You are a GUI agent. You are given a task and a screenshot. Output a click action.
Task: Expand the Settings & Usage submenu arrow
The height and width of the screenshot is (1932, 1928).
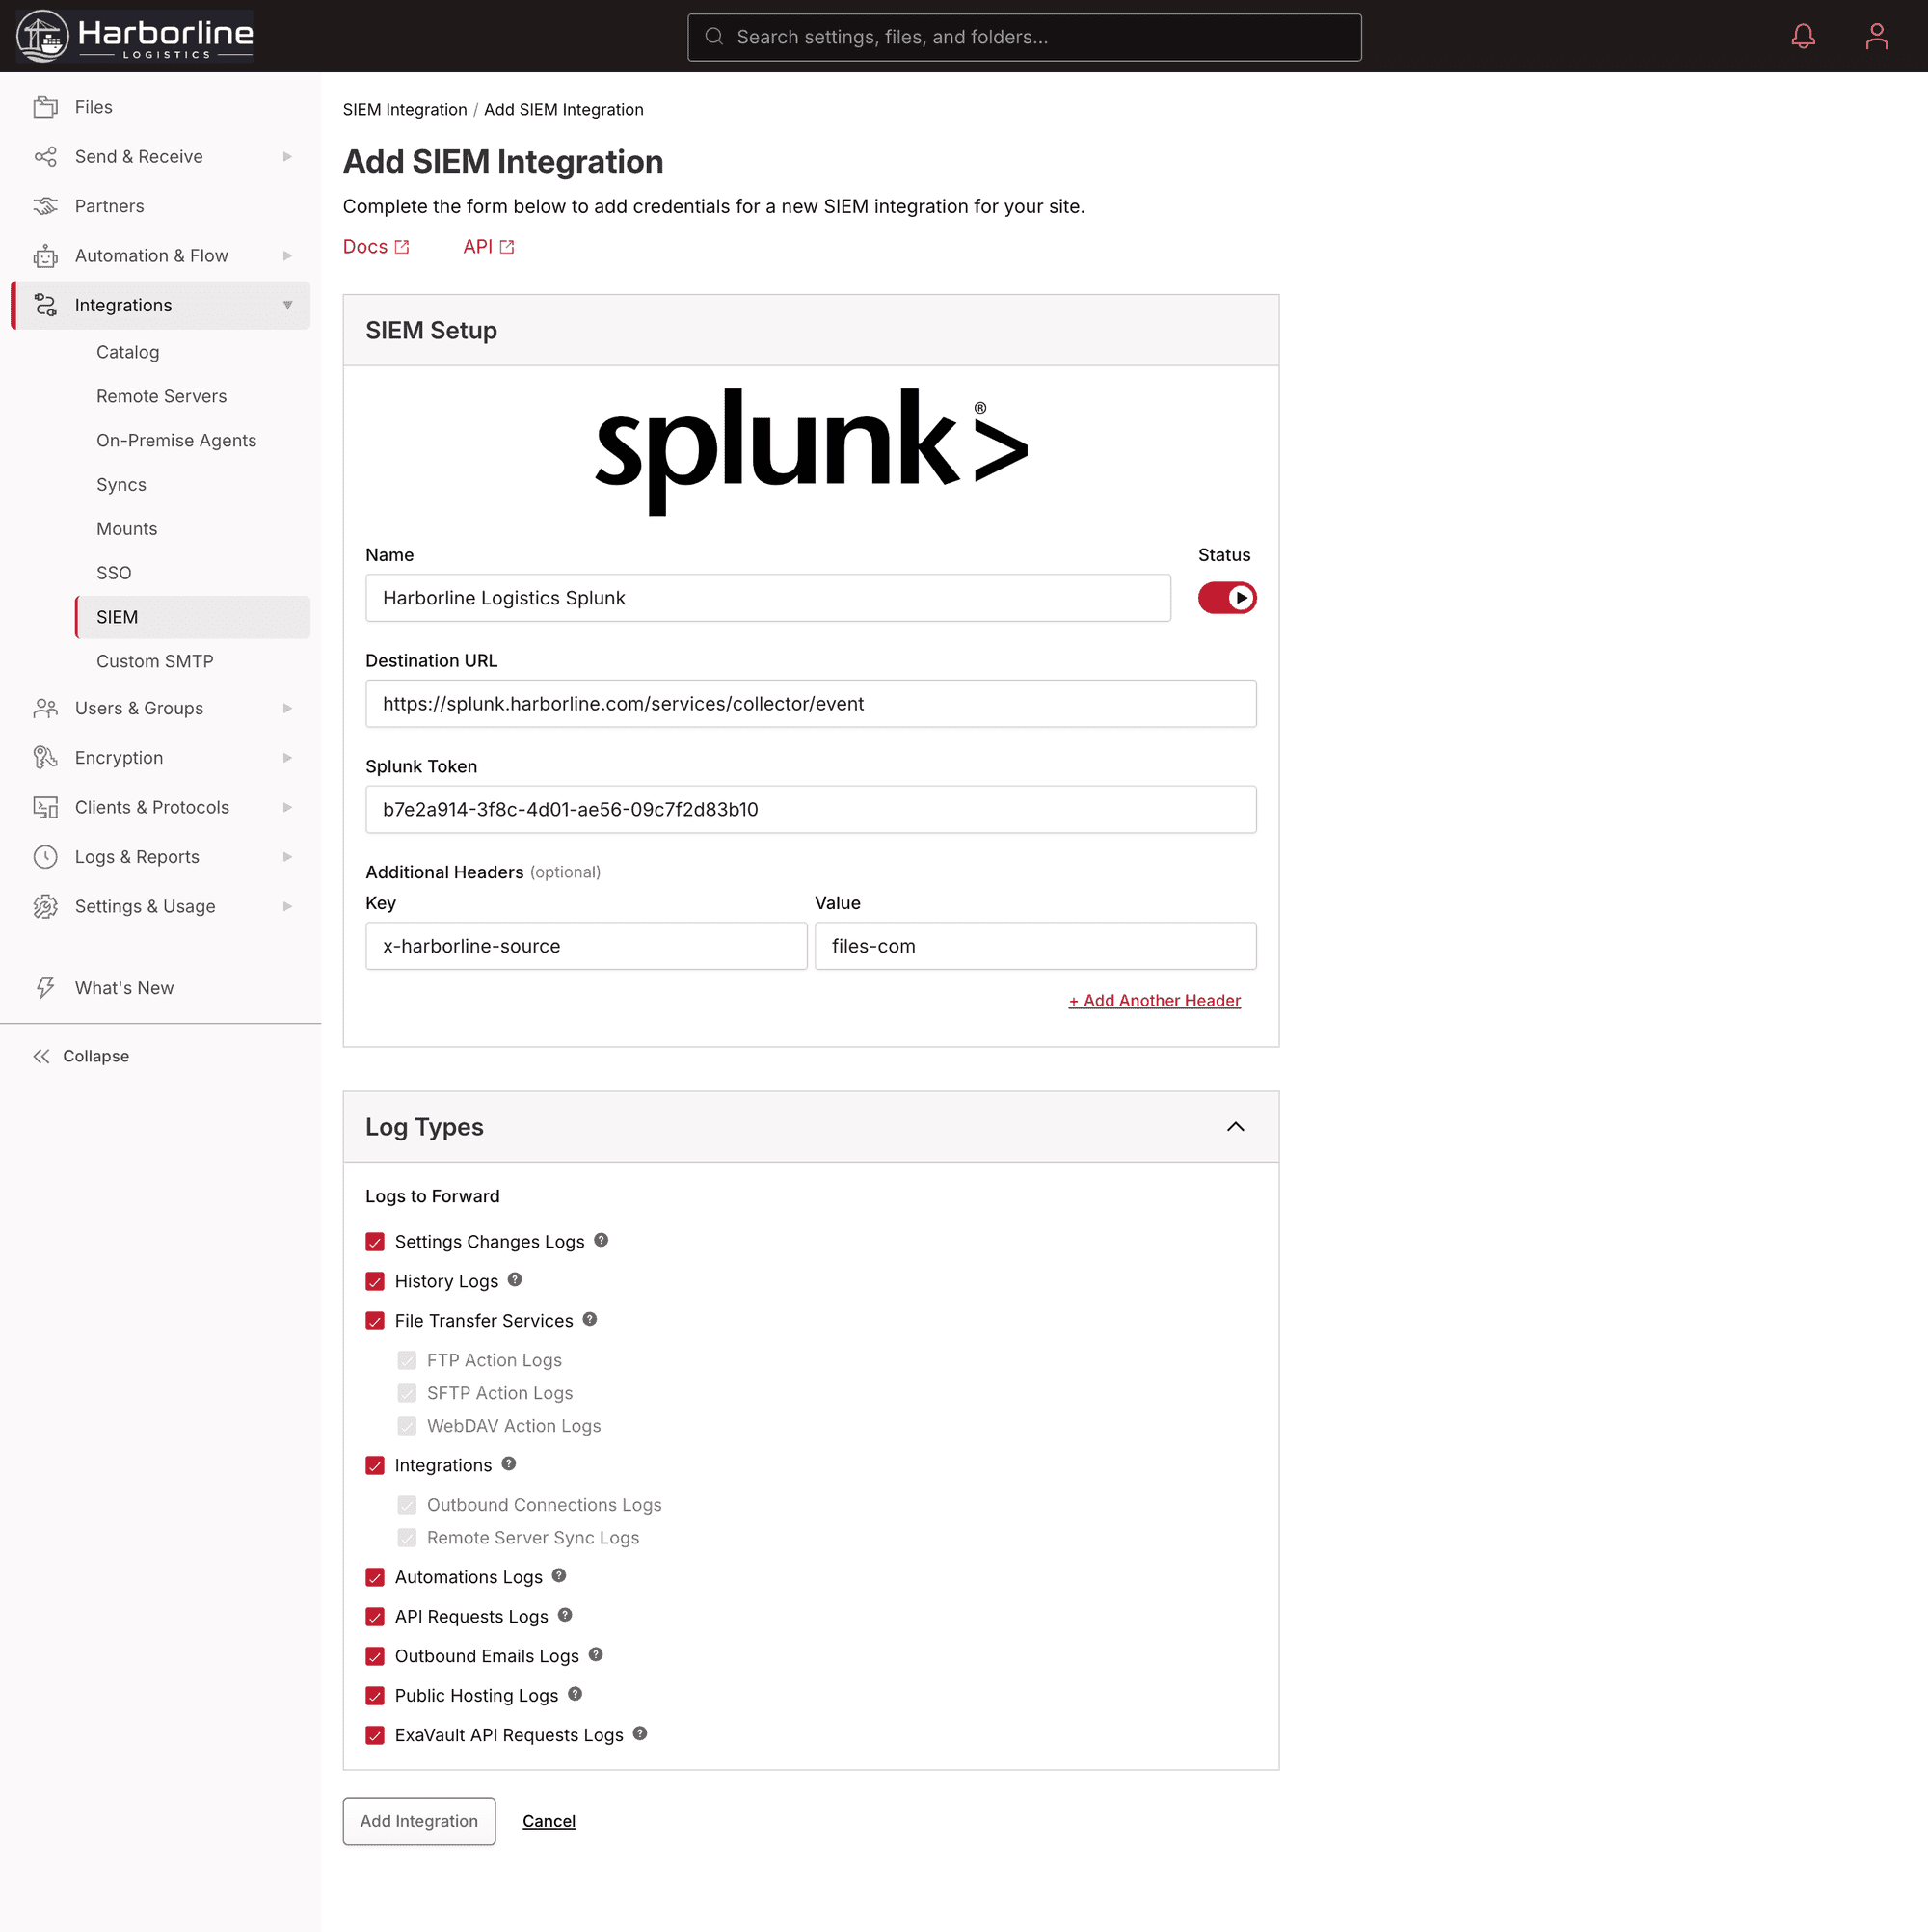[x=287, y=906]
